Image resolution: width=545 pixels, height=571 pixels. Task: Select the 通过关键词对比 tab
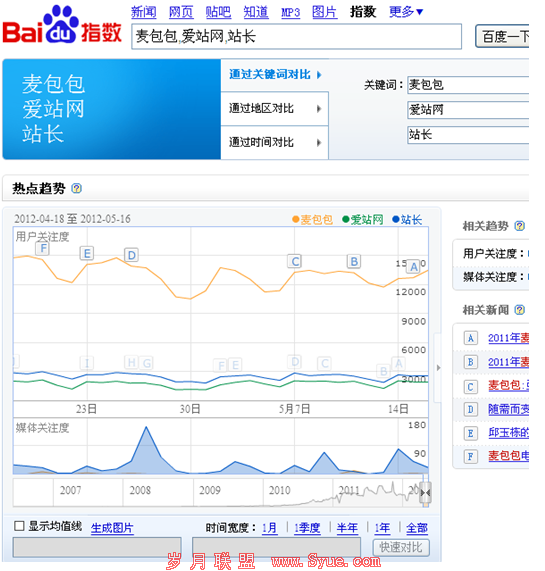275,75
